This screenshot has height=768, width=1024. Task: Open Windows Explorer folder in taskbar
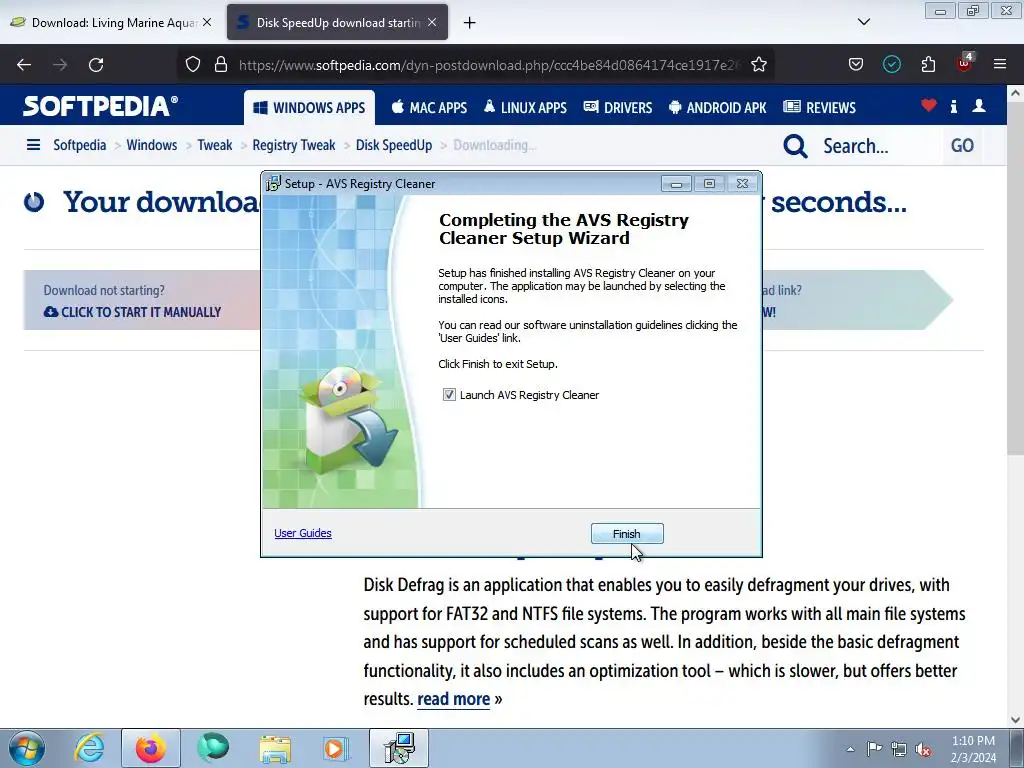(x=275, y=748)
